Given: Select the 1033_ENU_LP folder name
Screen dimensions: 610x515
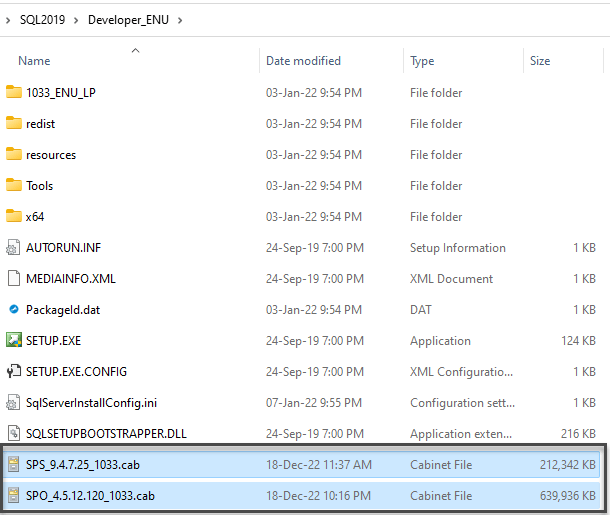Looking at the screenshot, I should (x=61, y=93).
